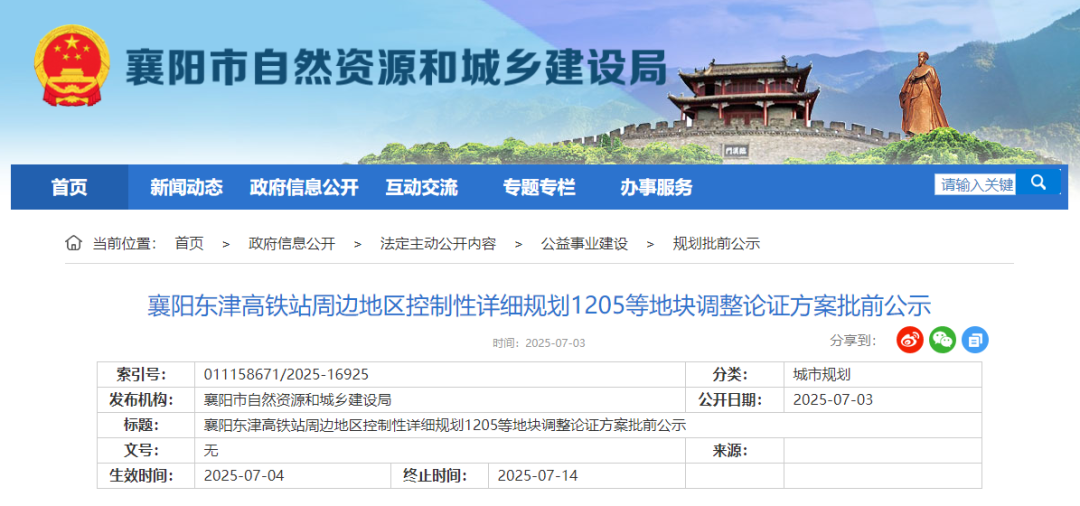Click the blue copy-link share icon

click(x=975, y=339)
